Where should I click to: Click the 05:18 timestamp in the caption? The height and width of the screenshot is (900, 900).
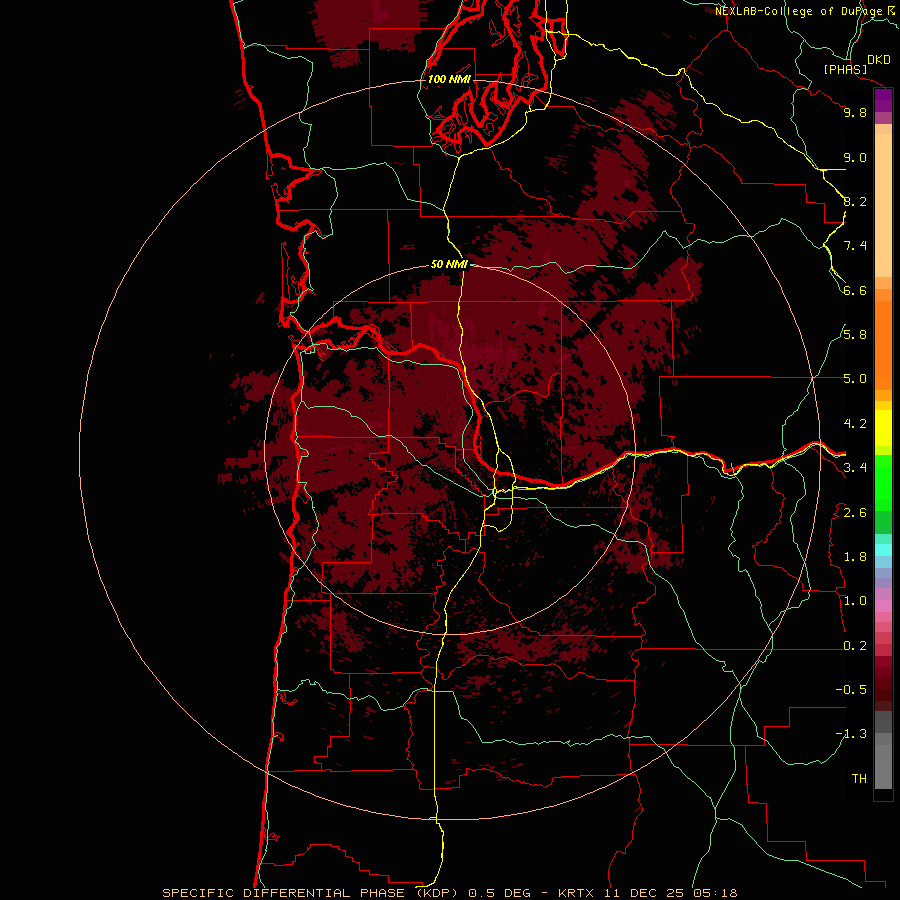pos(715,893)
